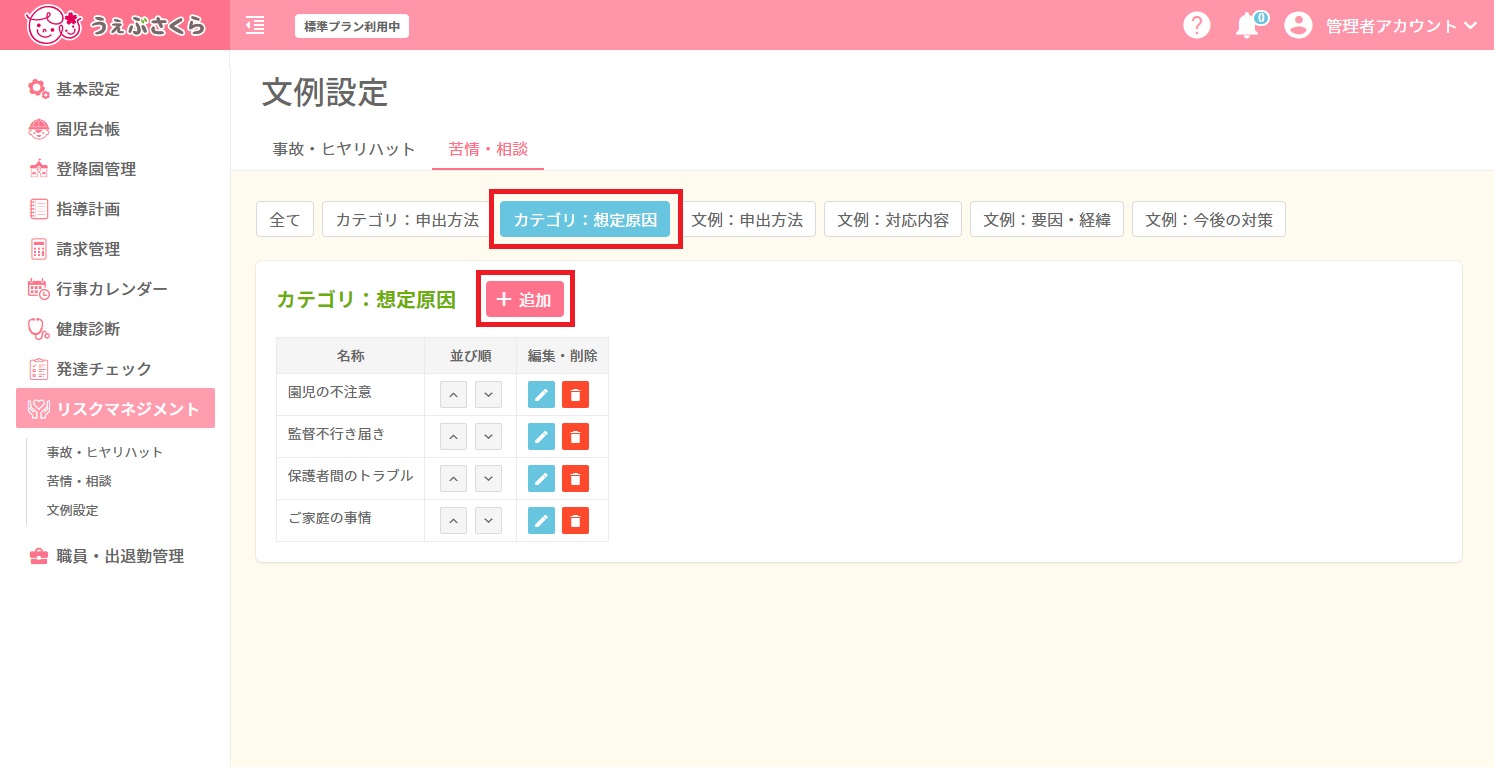Click the うぇぶさくら logo

[115, 25]
